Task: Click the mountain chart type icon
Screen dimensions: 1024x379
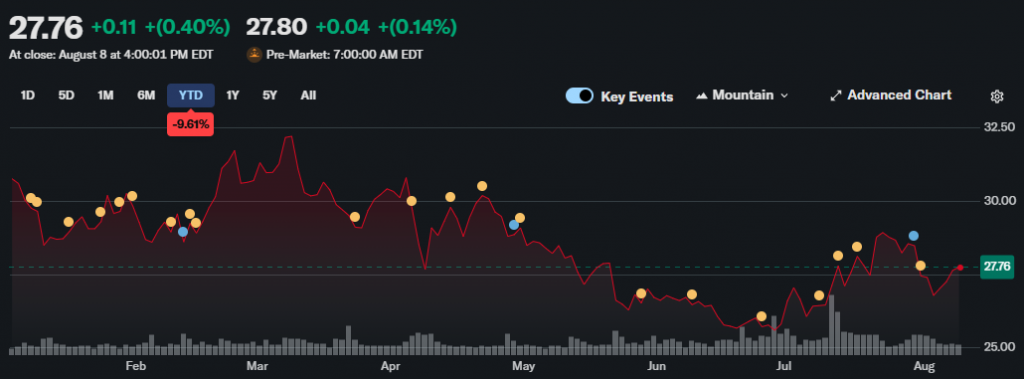Action: [702, 95]
